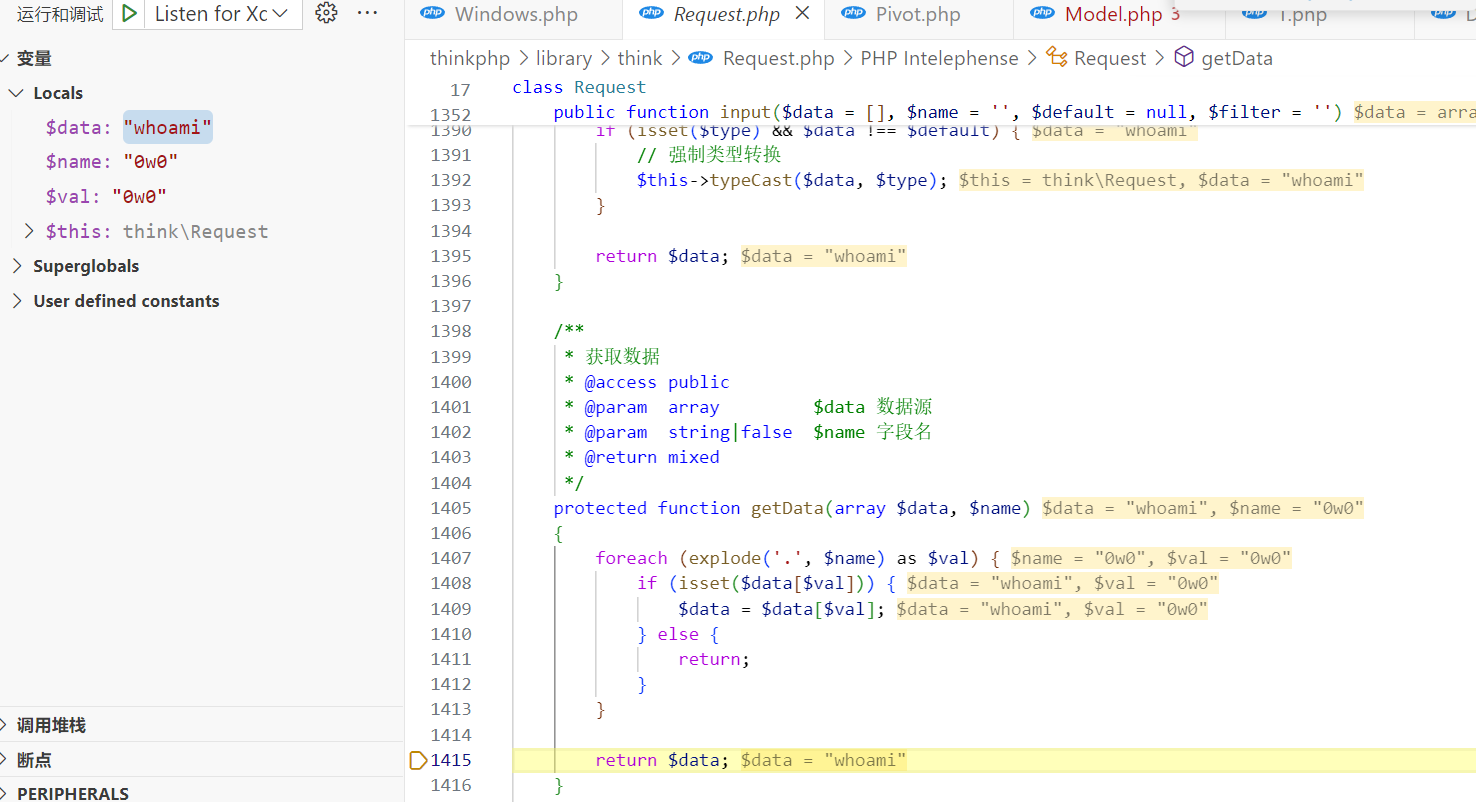Click bare return statement on line 1411
1476x802 pixels.
click(x=714, y=659)
